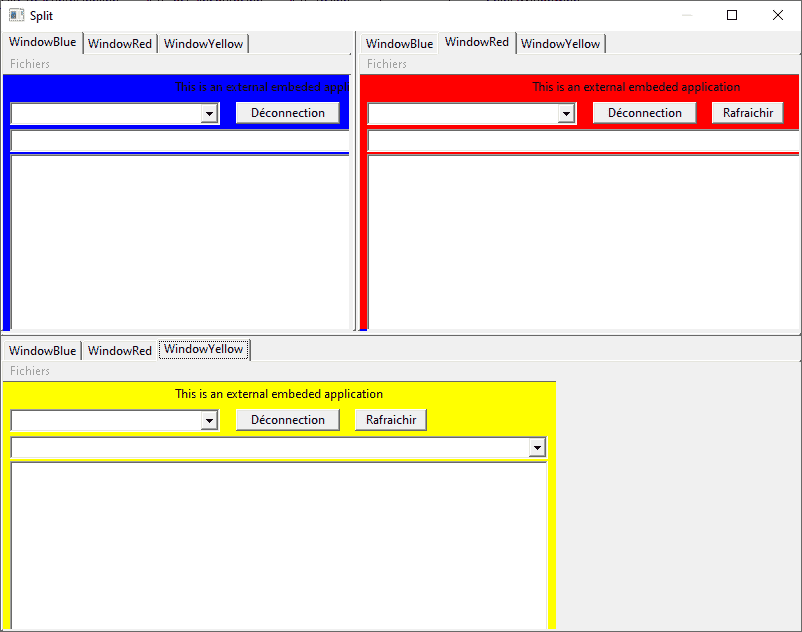This screenshot has width=802, height=632.
Task: Click Rafraichir button in the red window
Action: [747, 113]
